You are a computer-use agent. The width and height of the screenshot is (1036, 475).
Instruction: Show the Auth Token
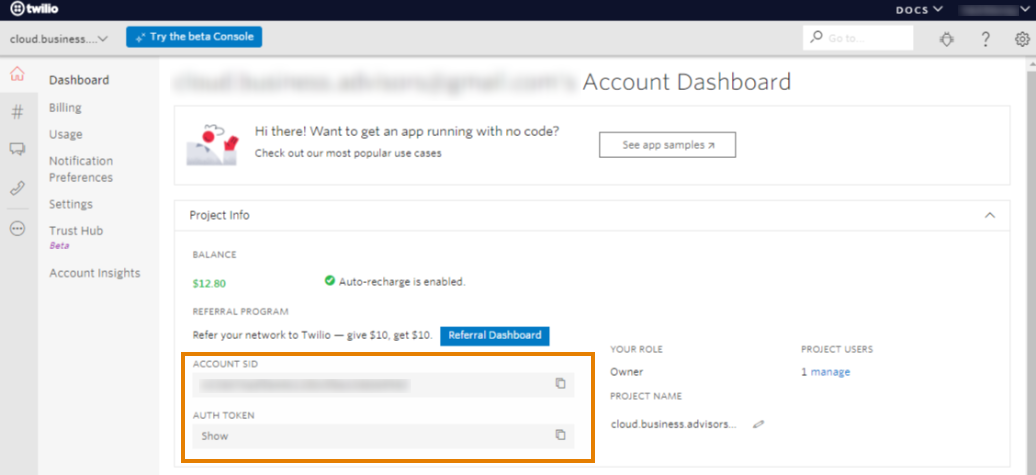click(x=215, y=436)
